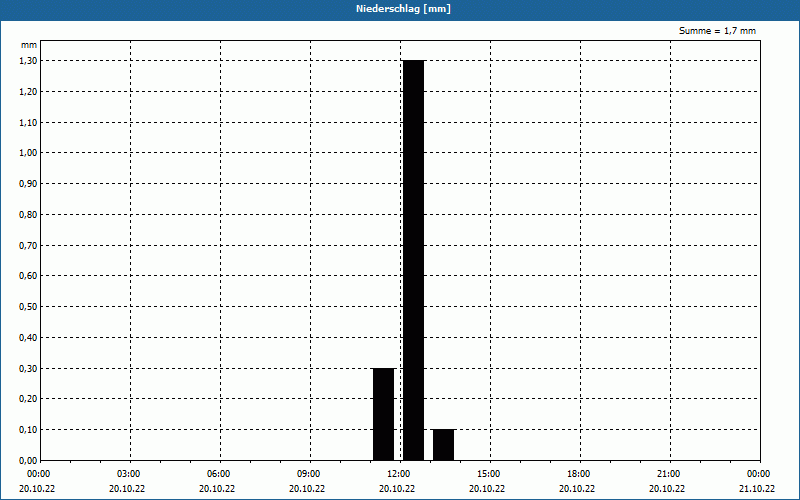Click the 1,10 y-axis label
Image resolution: width=800 pixels, height=500 pixels.
point(28,122)
